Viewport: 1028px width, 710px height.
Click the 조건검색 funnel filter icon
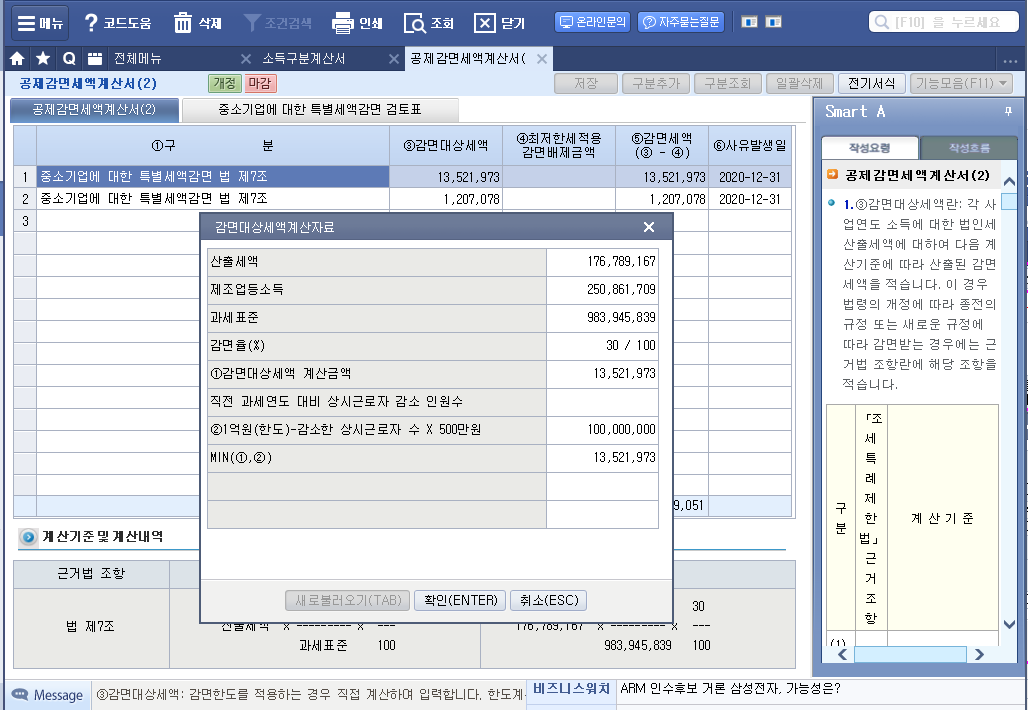pos(252,23)
